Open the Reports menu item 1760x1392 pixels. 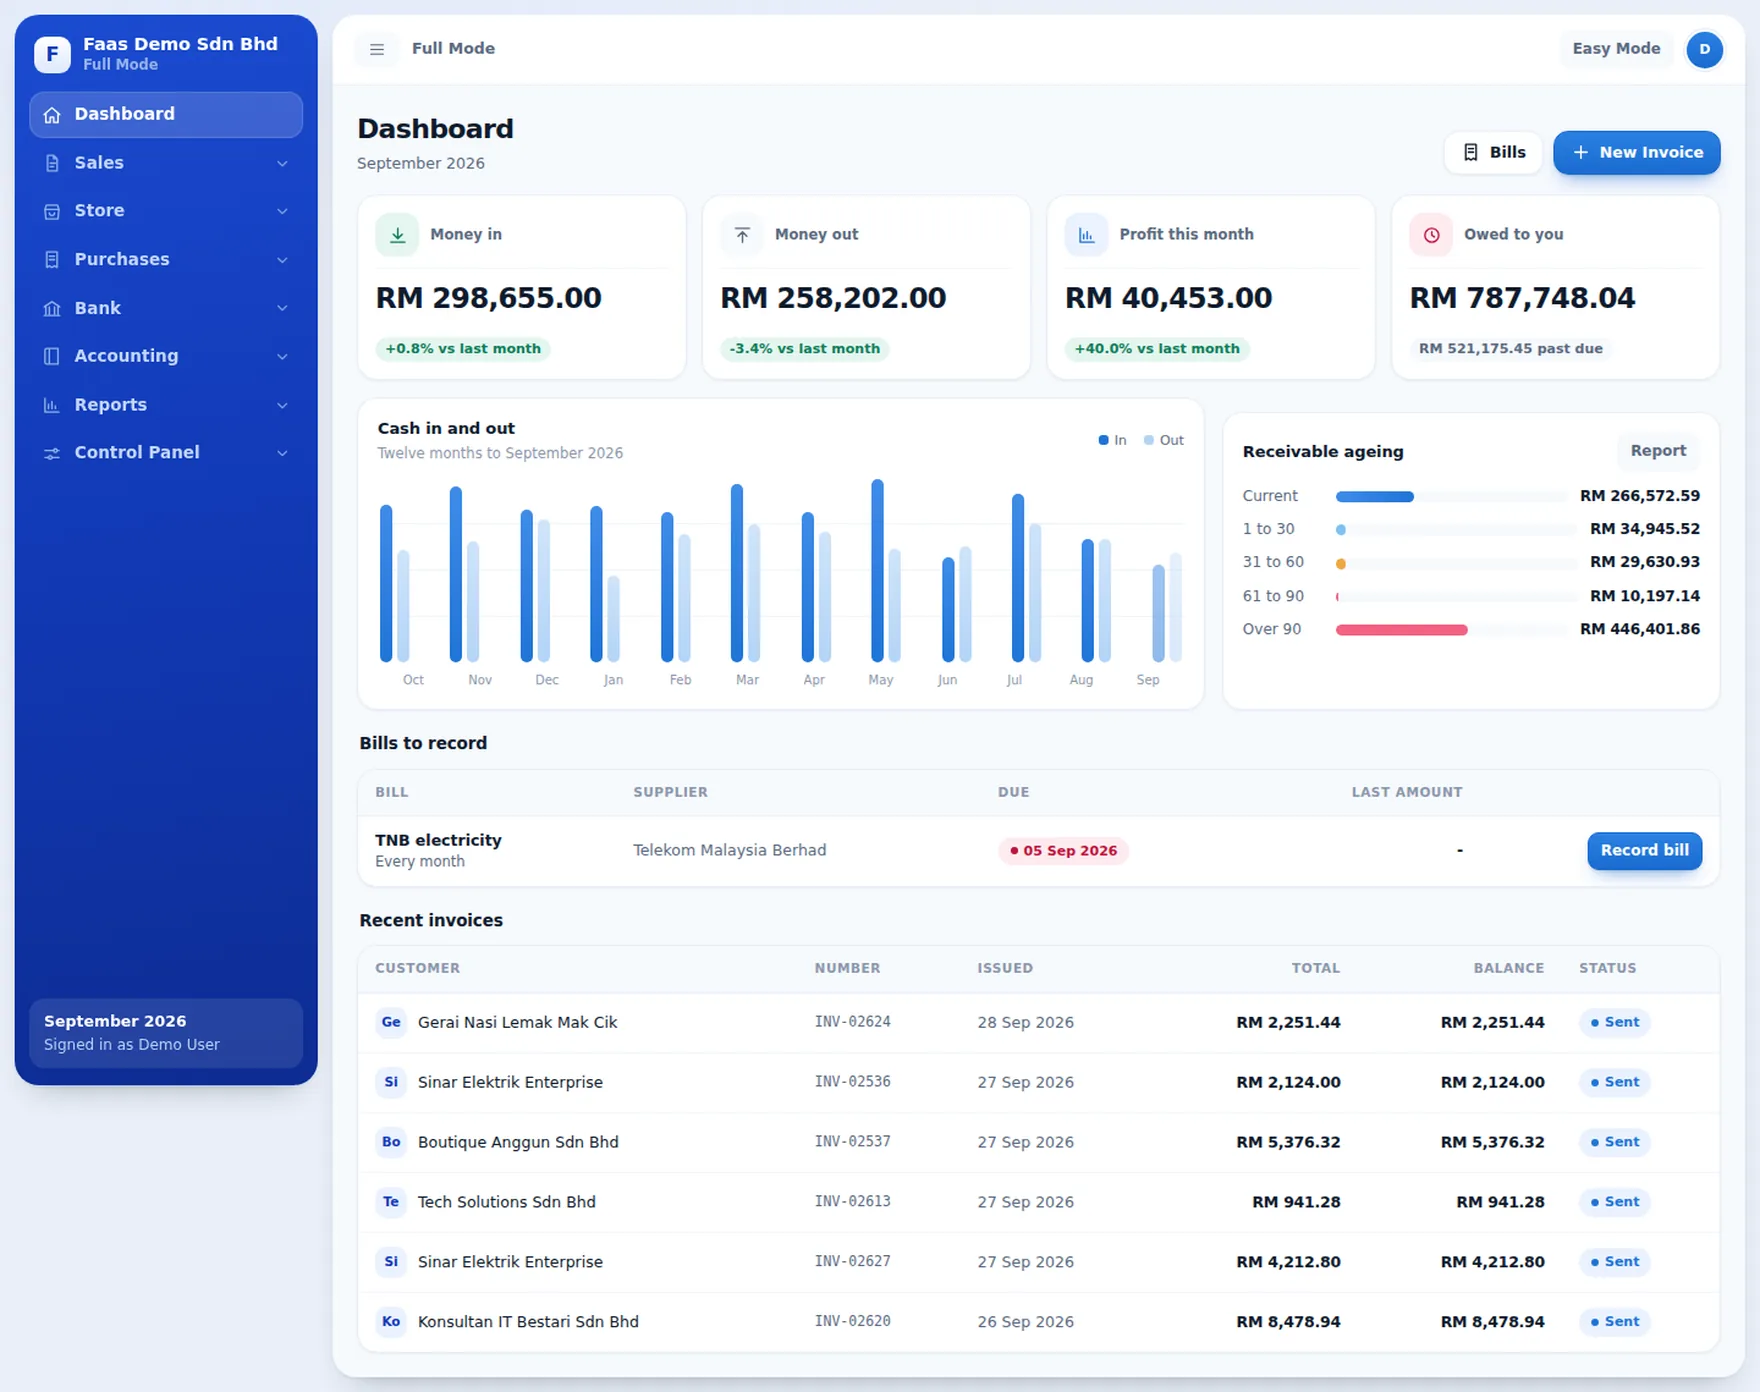(166, 405)
